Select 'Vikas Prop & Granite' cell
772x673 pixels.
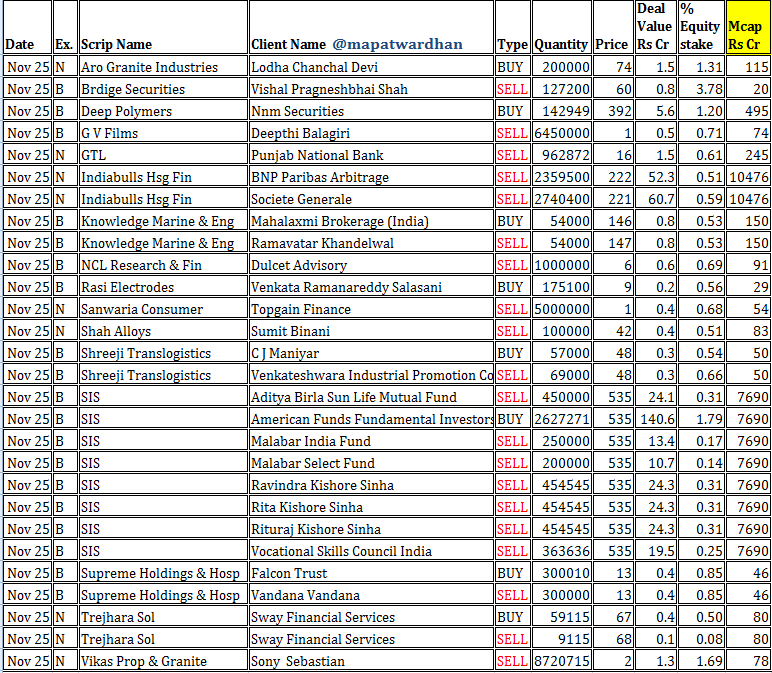pos(163,660)
